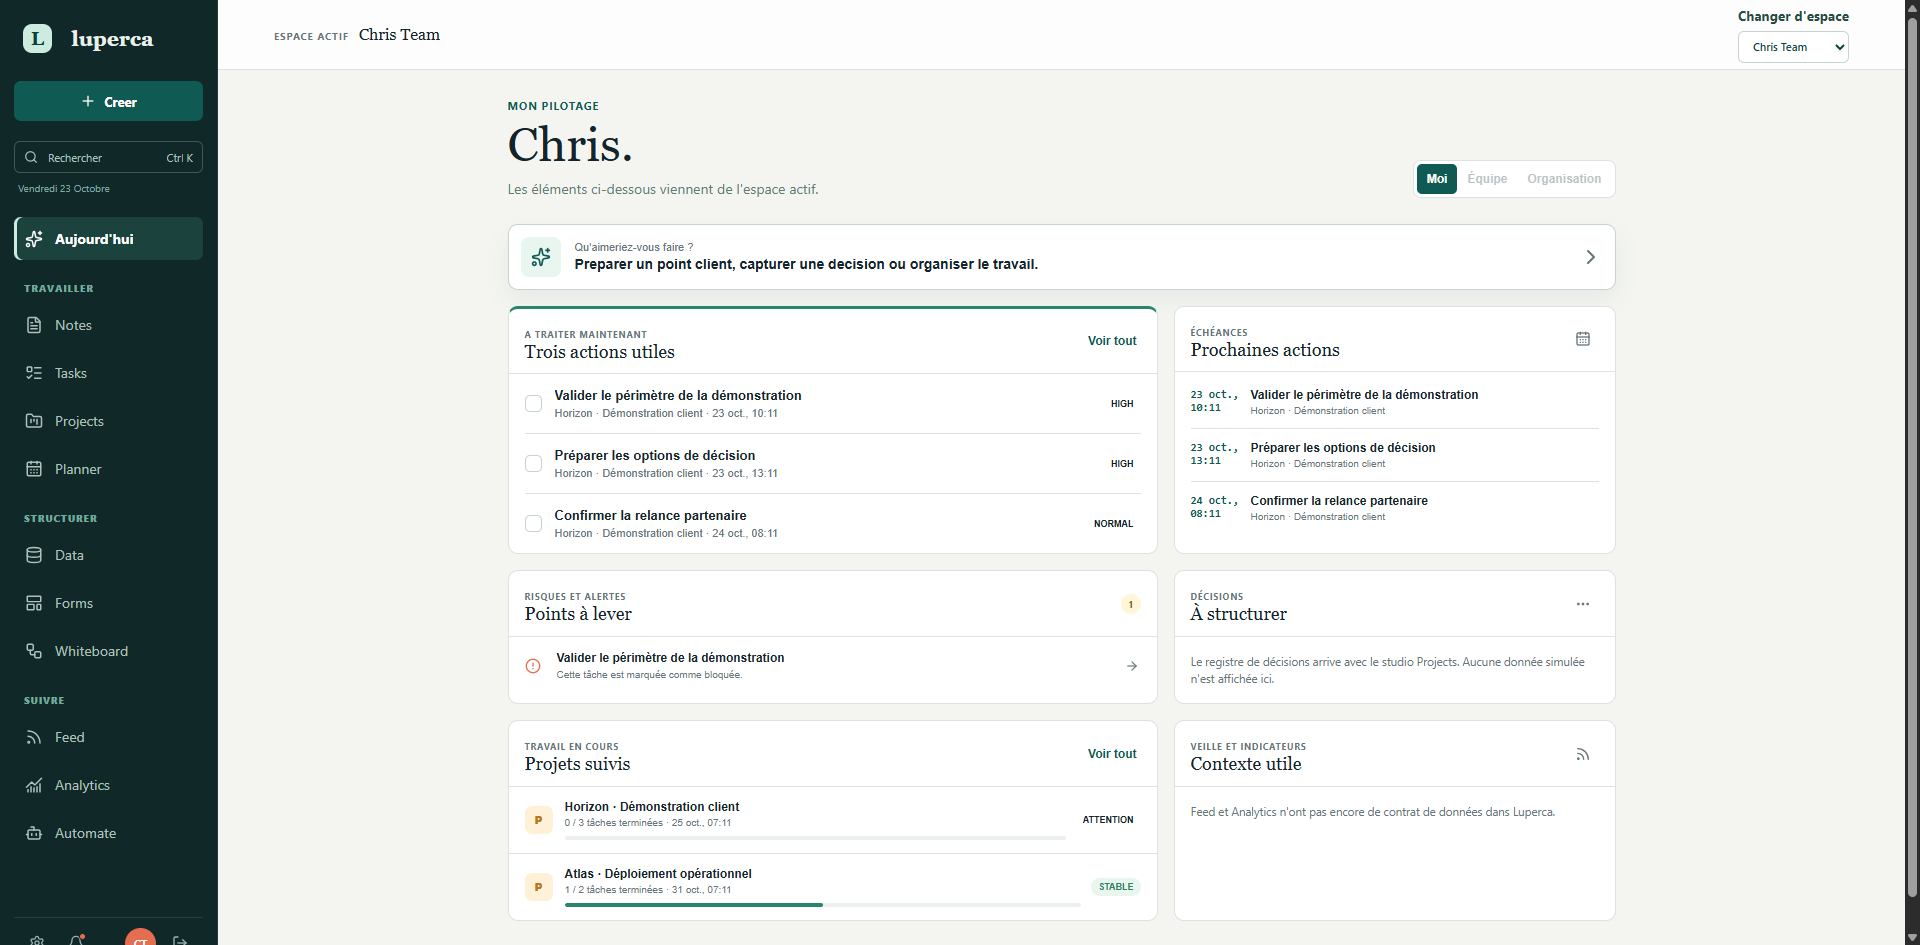Click the Luperca logo icon

(37, 39)
